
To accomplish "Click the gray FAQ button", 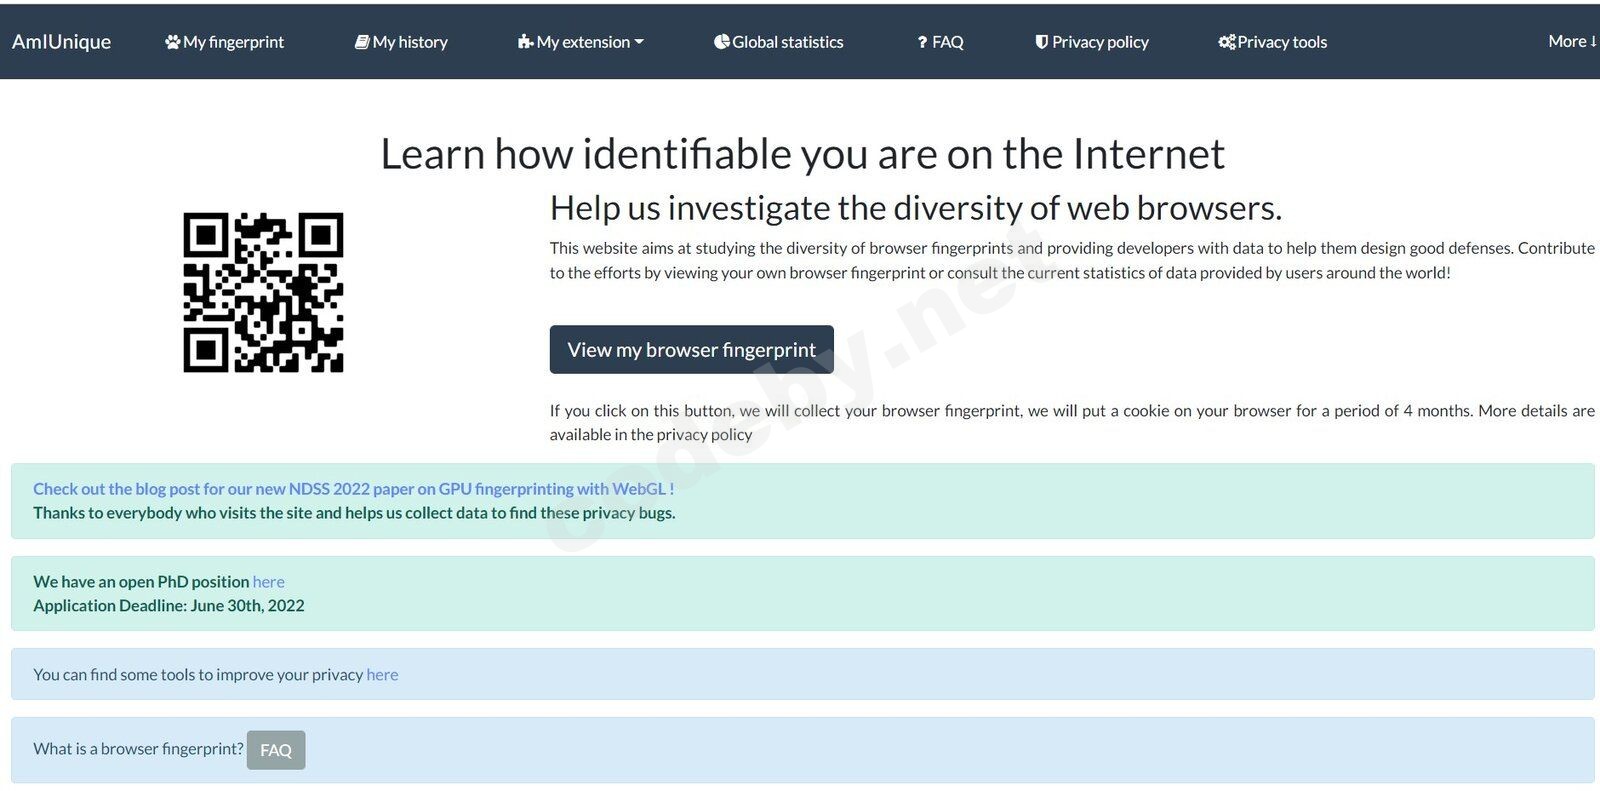I will coord(276,750).
